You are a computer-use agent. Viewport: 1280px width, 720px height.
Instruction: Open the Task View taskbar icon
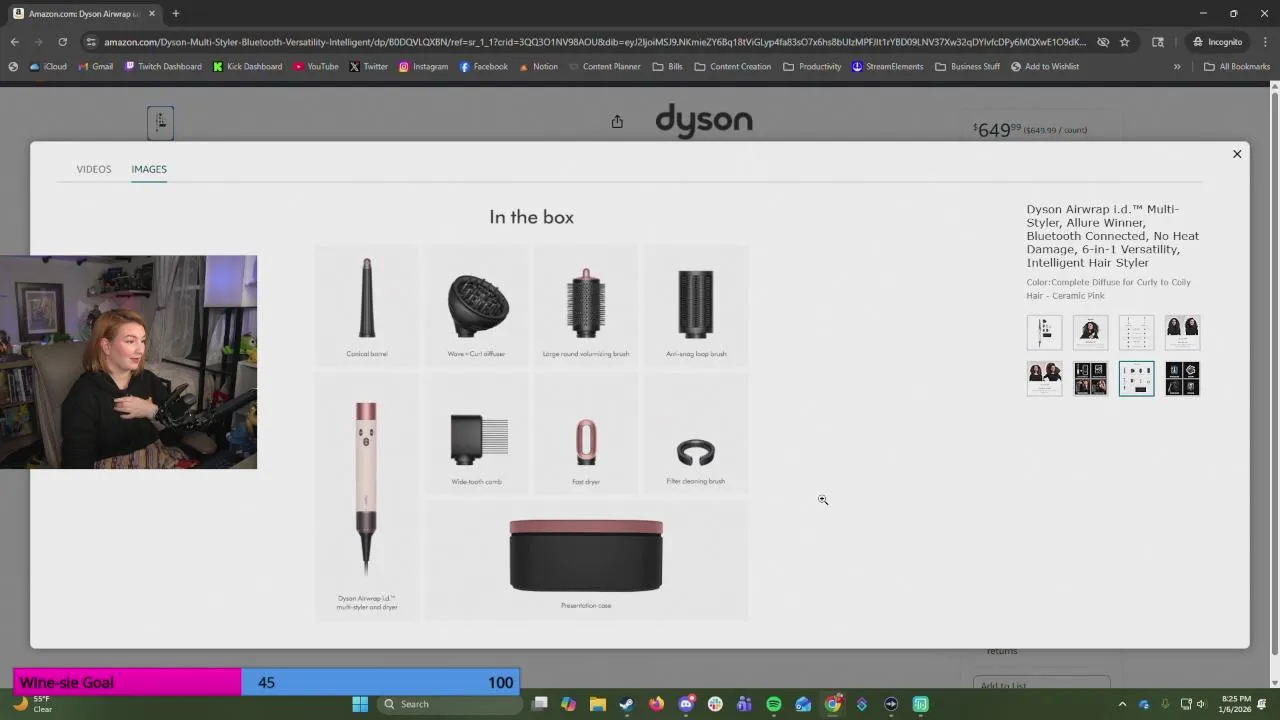(539, 704)
